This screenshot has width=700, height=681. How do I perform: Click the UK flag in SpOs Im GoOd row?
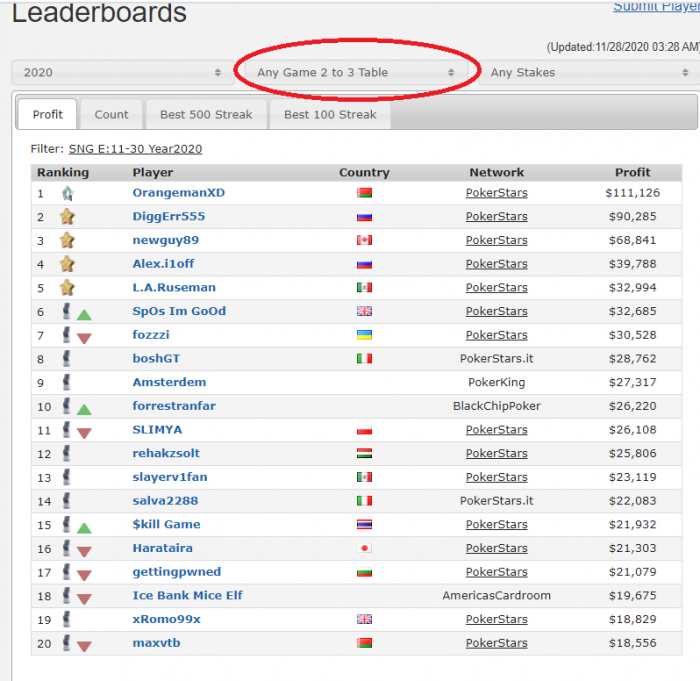coord(364,311)
